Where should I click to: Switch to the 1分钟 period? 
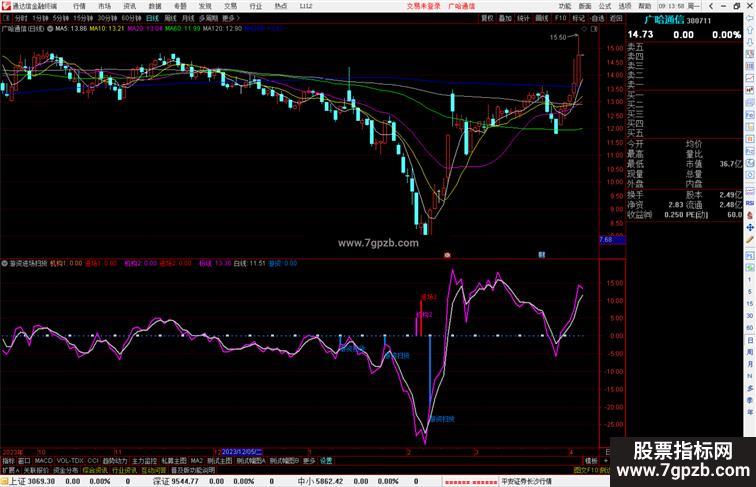coord(40,18)
